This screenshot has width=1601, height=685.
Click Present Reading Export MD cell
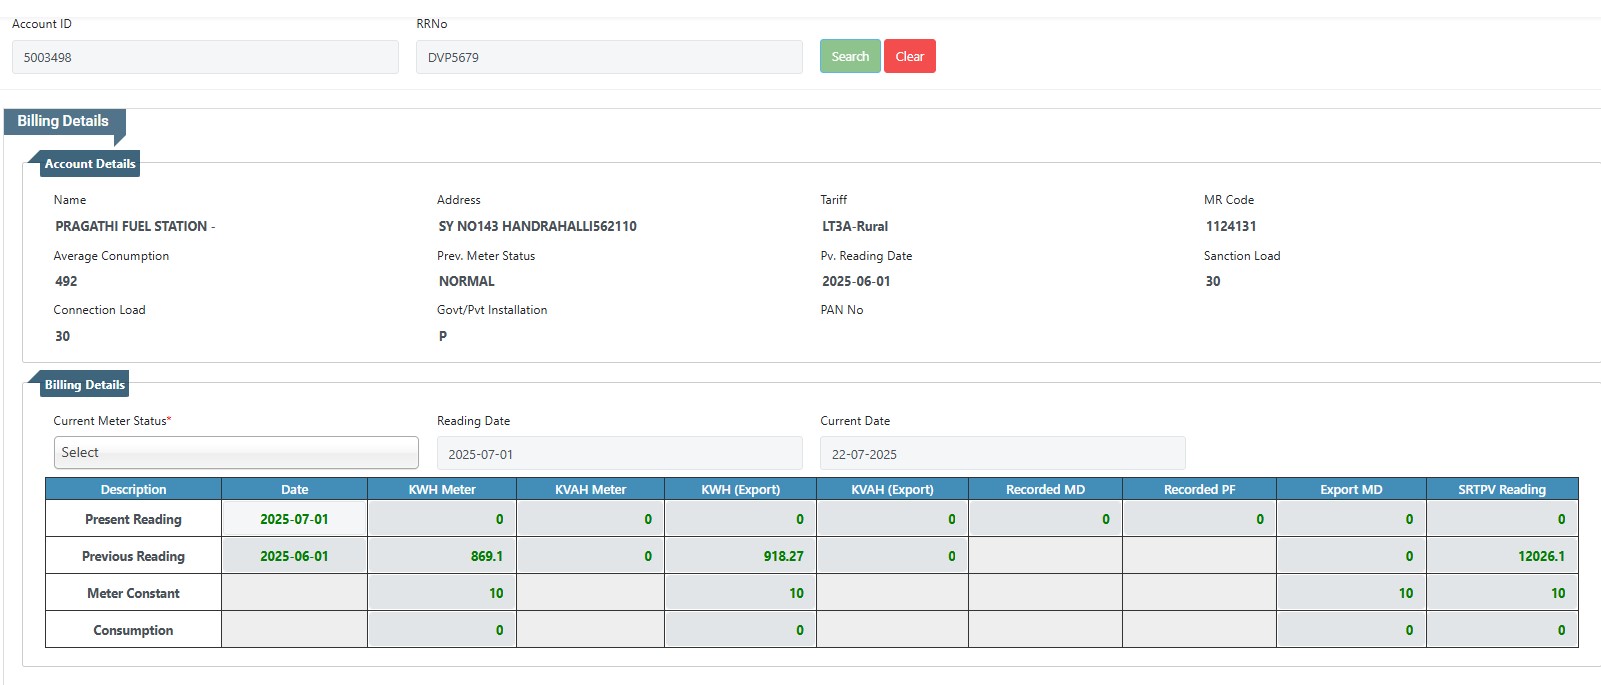point(1351,519)
